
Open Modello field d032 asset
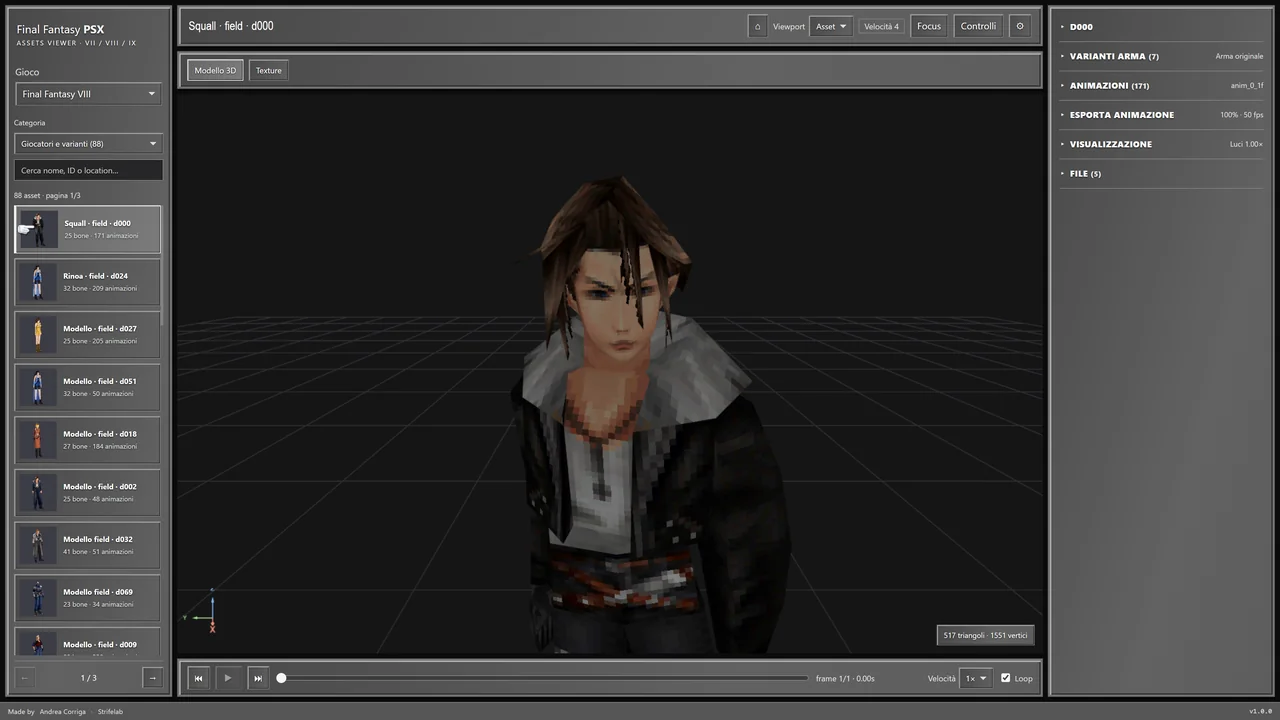point(87,545)
